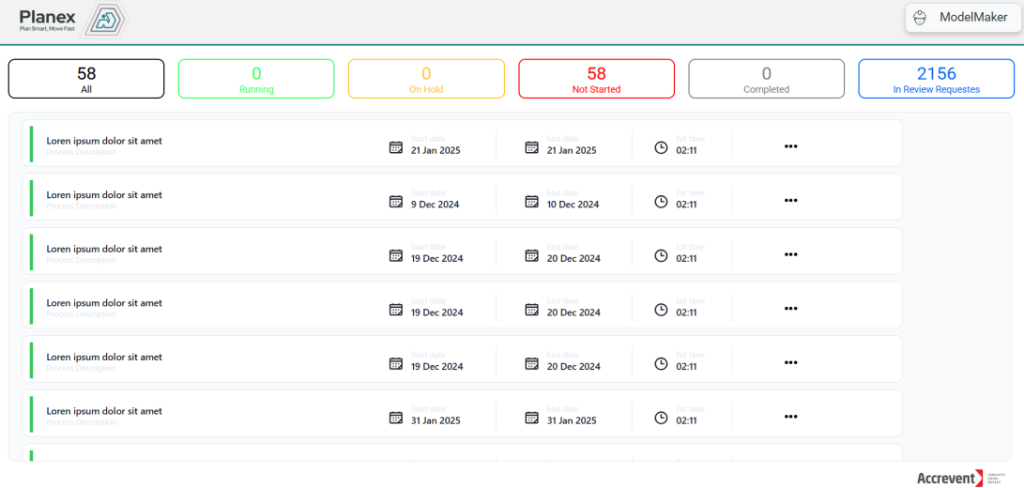
Task: Click calendar icon beside start date 9 Dec 2024
Action: pos(395,201)
